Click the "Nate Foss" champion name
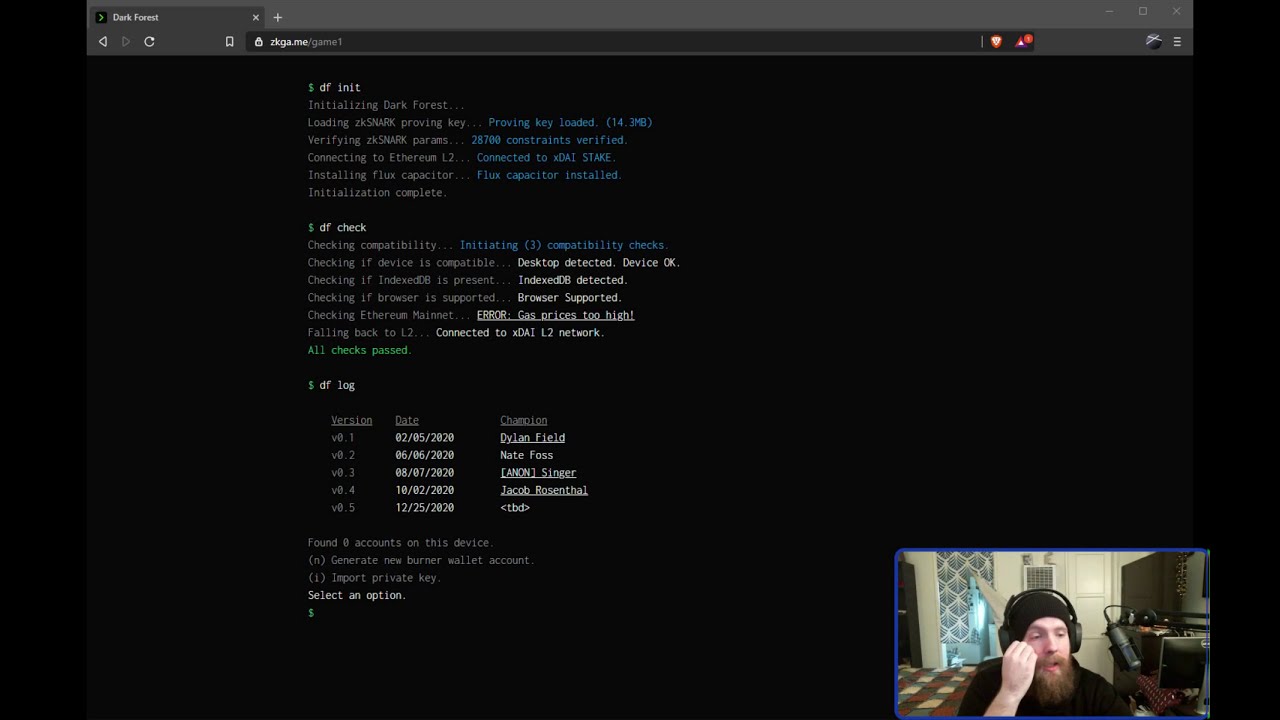 click(x=526, y=455)
